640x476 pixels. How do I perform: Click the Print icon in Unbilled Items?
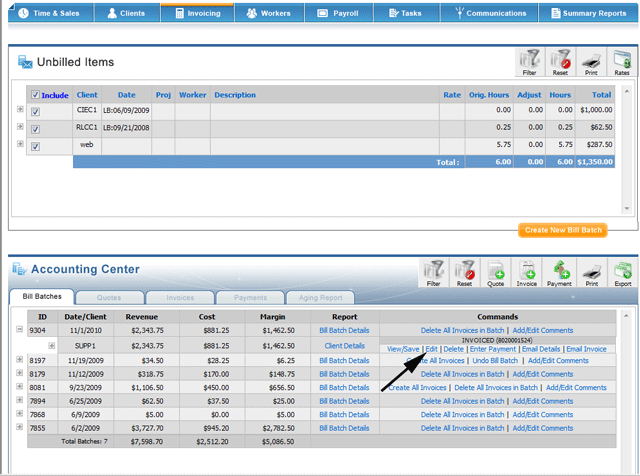pos(591,62)
